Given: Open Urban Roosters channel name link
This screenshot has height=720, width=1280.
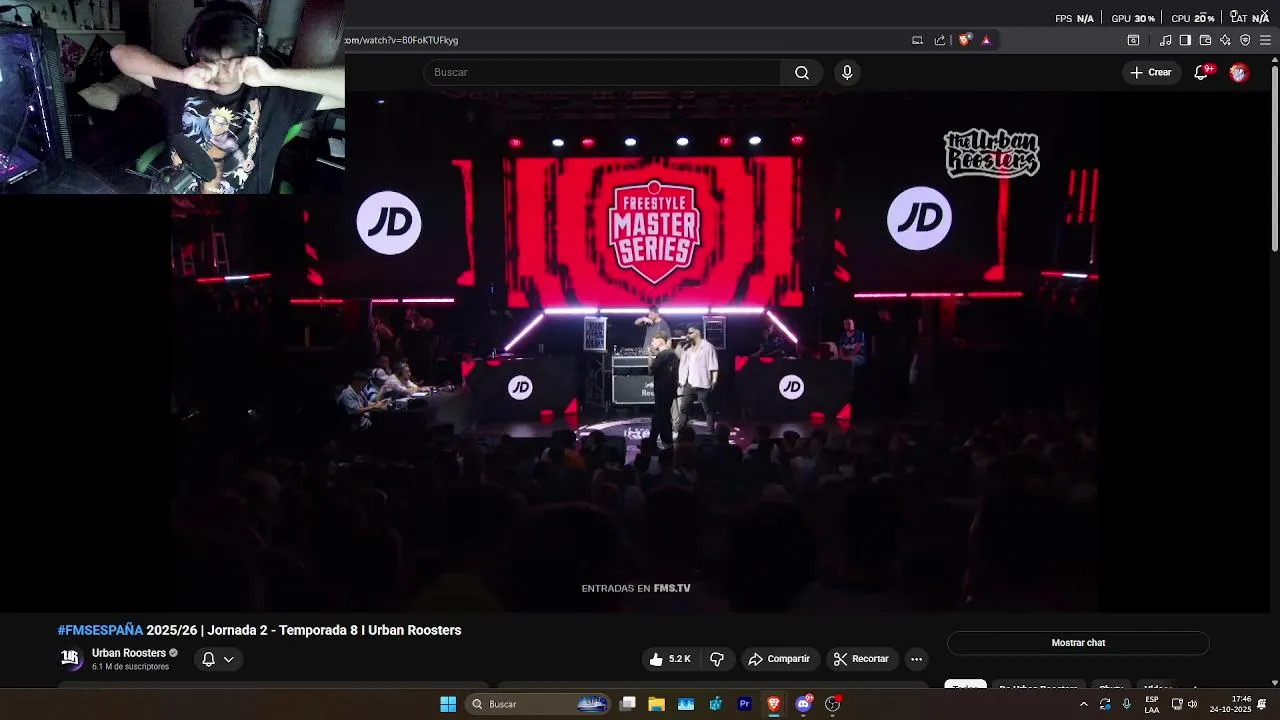Looking at the screenshot, I should tap(129, 653).
